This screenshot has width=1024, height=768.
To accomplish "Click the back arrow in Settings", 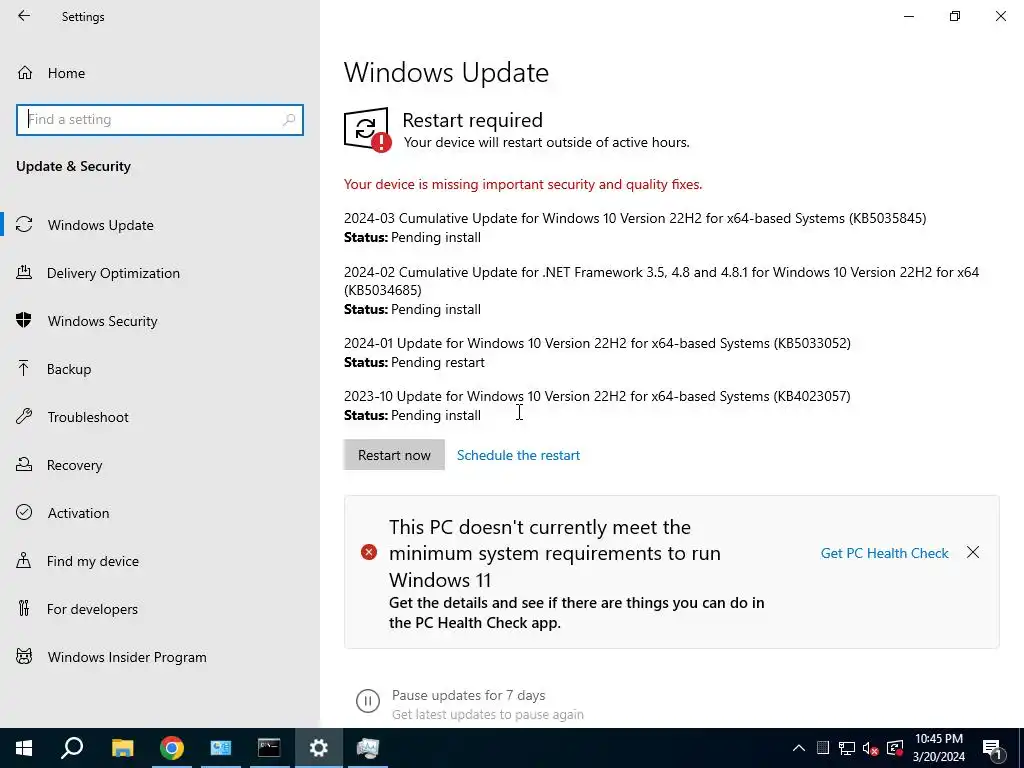I will (x=24, y=16).
